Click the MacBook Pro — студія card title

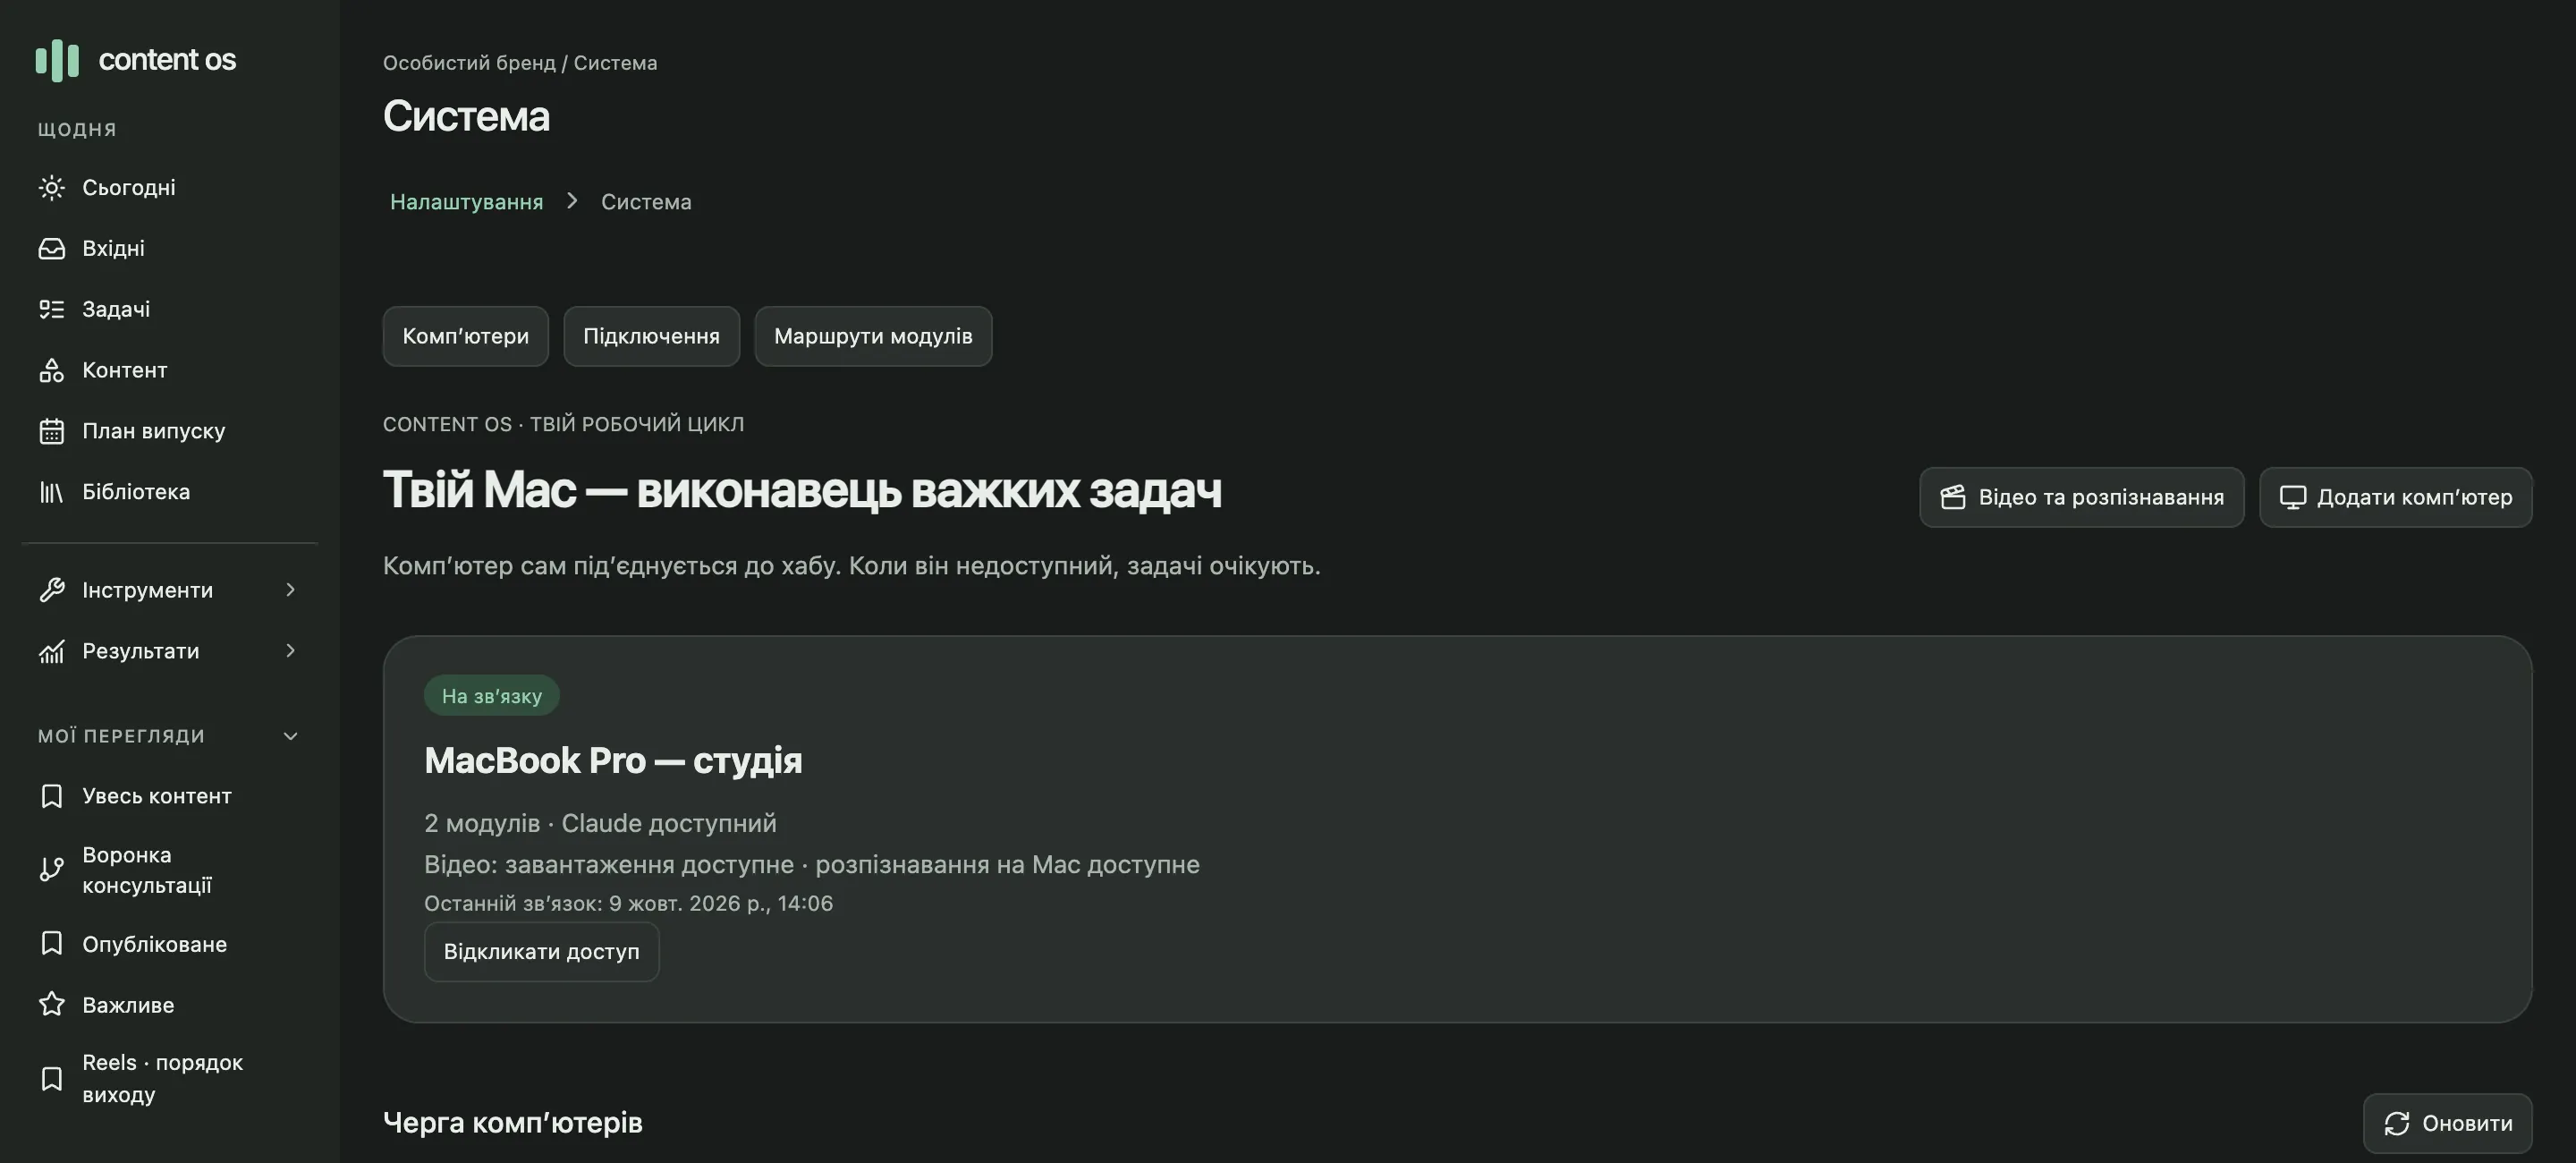point(613,761)
